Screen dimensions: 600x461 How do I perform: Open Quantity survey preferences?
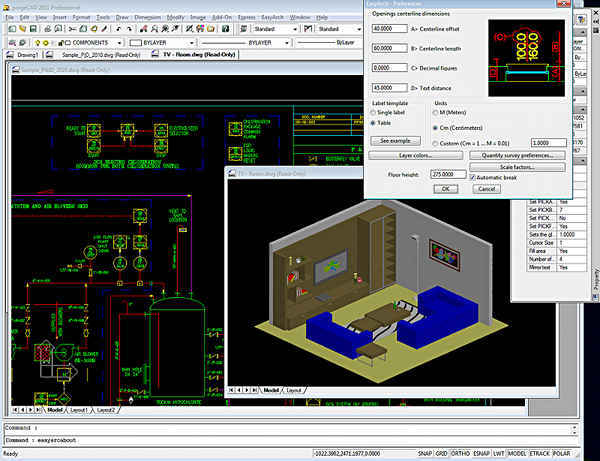(x=517, y=155)
